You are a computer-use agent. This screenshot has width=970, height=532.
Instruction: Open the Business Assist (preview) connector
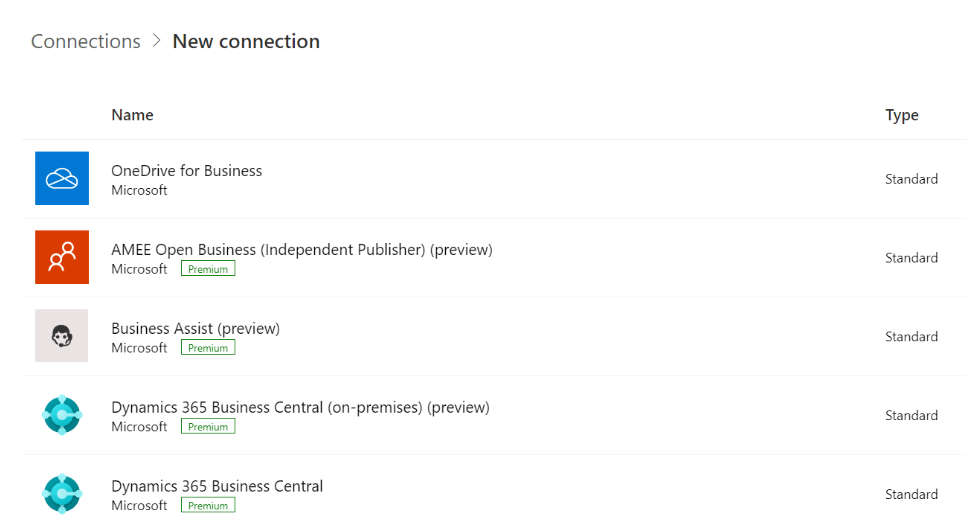195,328
